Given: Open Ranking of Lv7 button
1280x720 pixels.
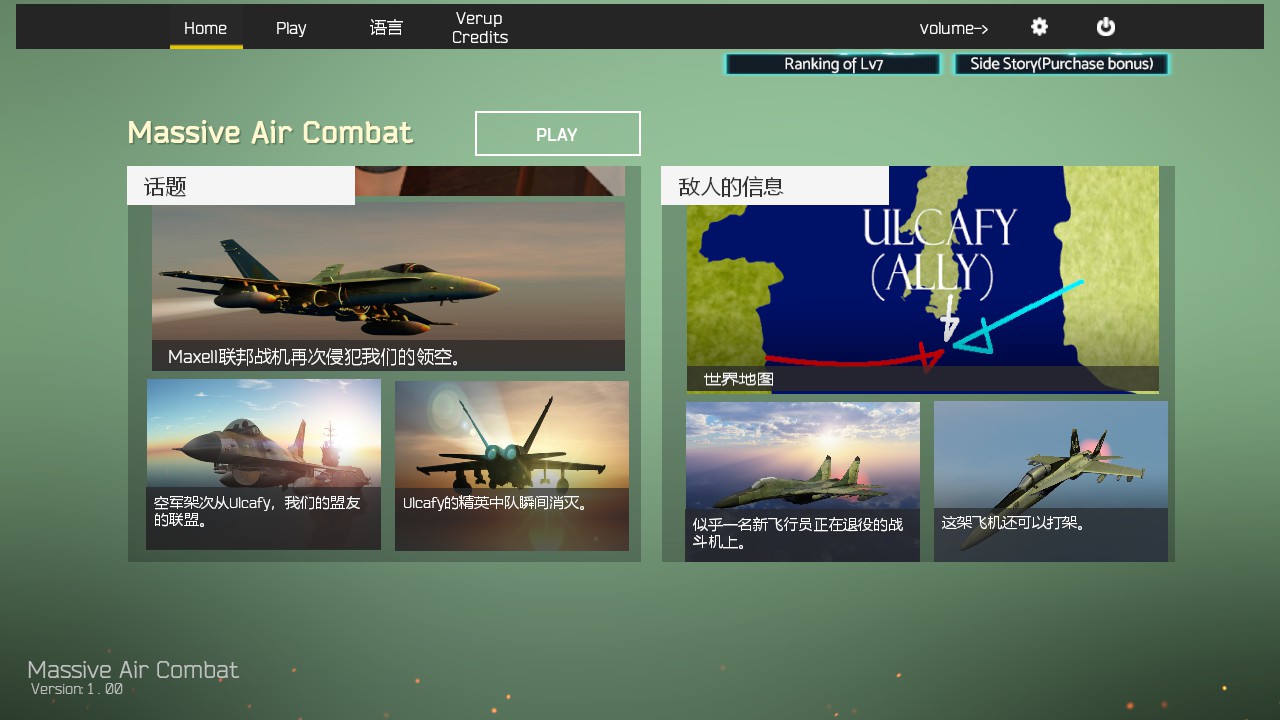Looking at the screenshot, I should pos(833,64).
